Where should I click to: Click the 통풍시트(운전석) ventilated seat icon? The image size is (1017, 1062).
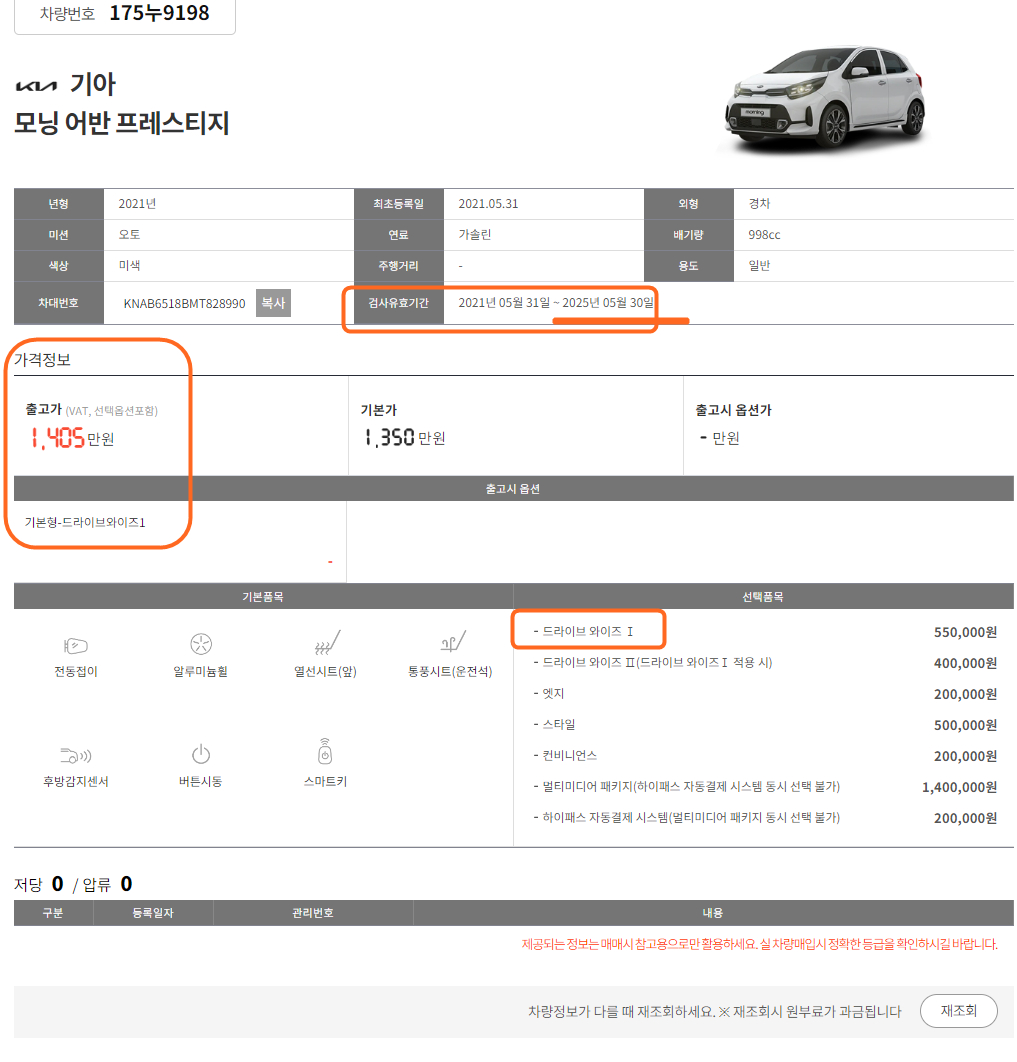pos(452,641)
